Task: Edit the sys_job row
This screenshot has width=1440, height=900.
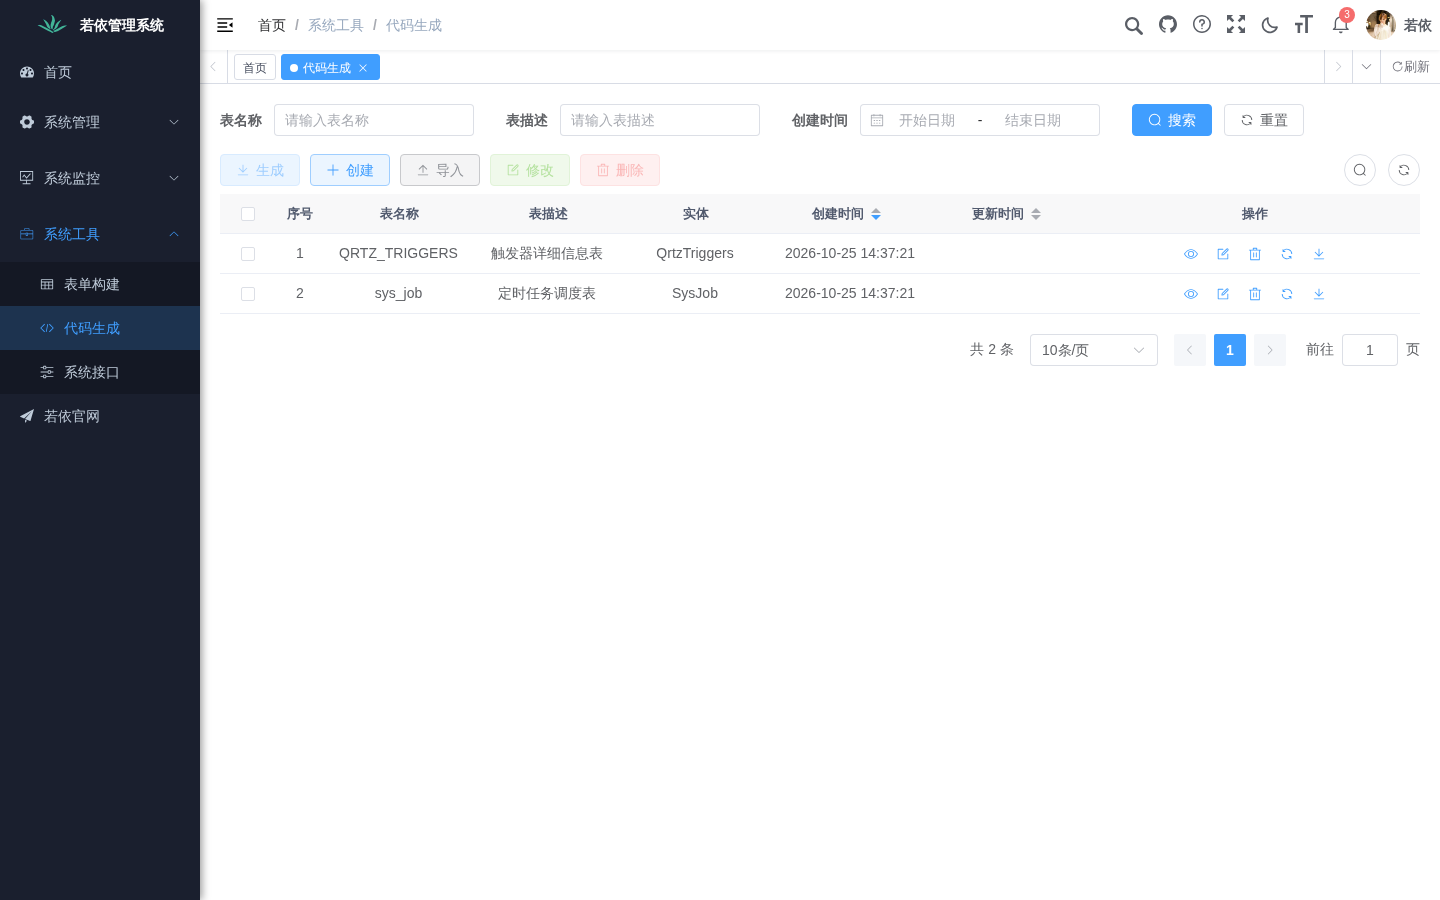Action: [x=1223, y=294]
